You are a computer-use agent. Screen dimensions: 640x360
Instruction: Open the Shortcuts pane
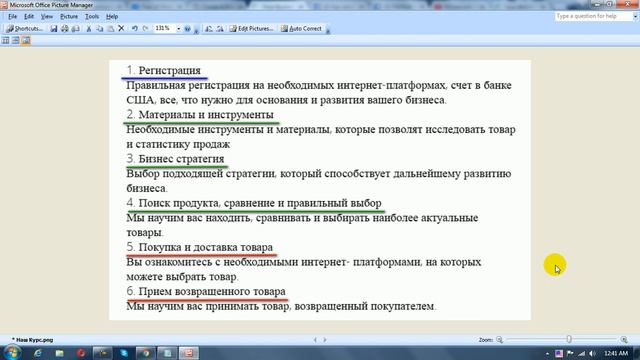pyautogui.click(x=25, y=29)
